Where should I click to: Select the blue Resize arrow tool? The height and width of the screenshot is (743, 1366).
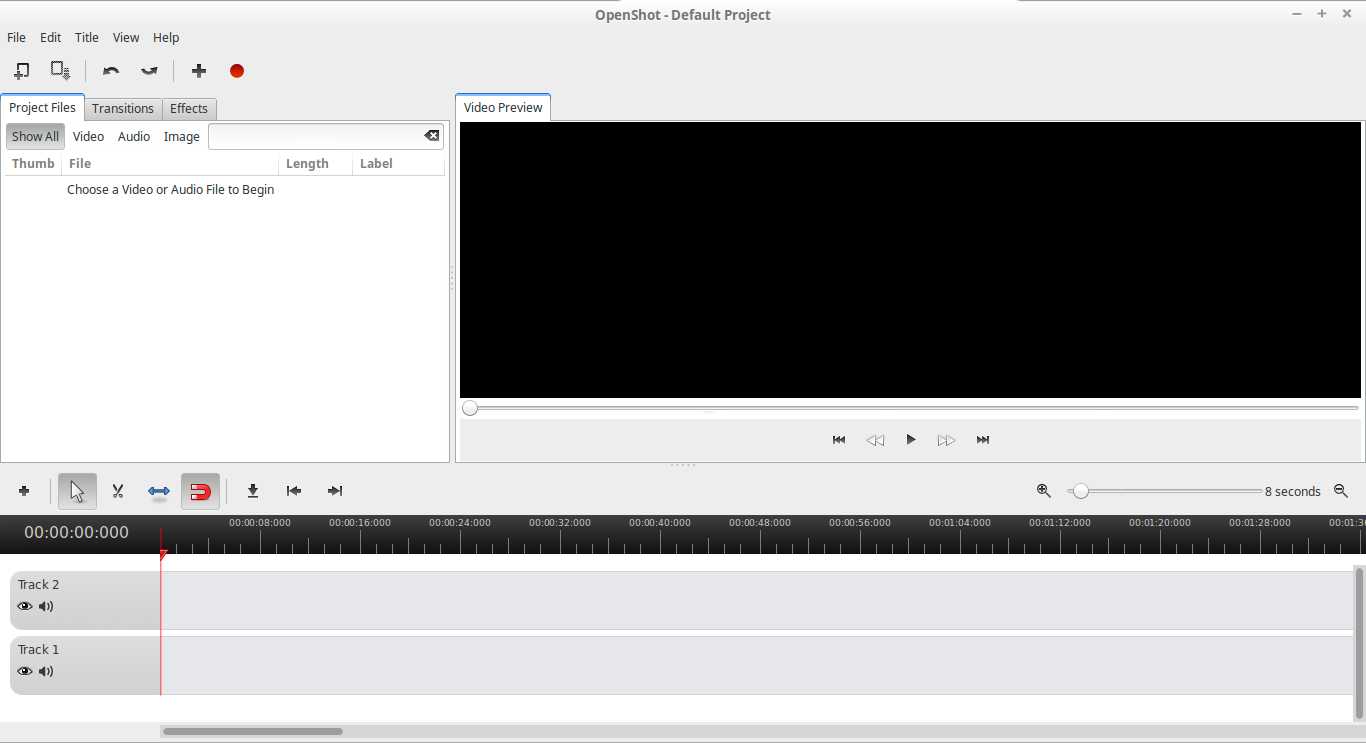coord(159,491)
